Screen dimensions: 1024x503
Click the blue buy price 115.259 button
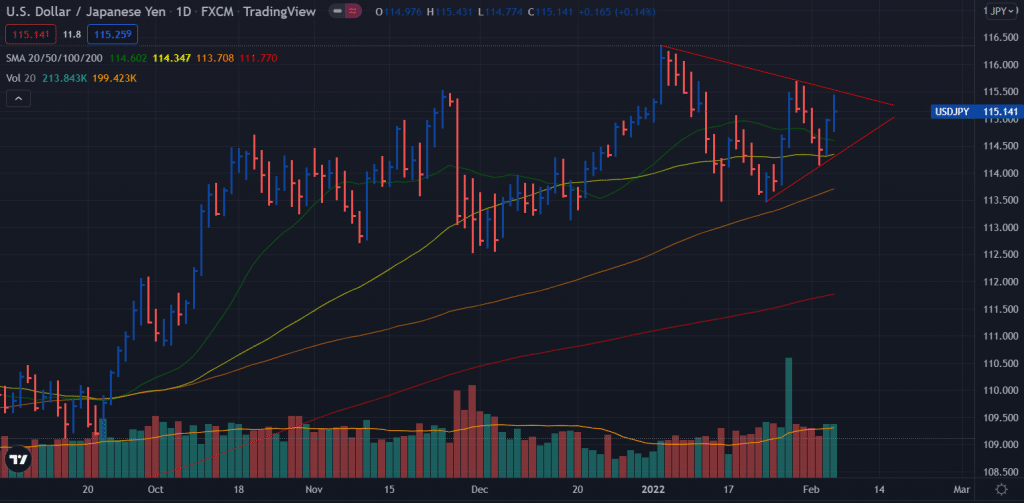(x=112, y=34)
